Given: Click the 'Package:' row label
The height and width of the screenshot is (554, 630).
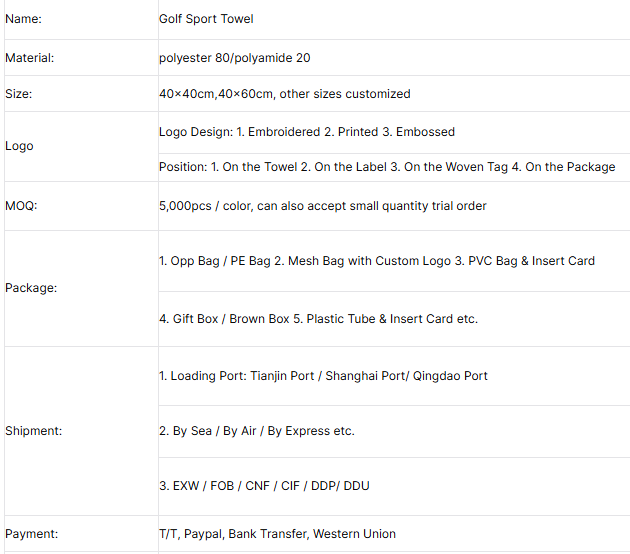Looking at the screenshot, I should (x=31, y=288).
